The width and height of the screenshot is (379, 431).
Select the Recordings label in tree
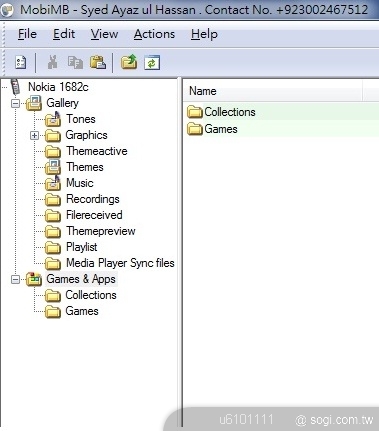click(x=93, y=199)
